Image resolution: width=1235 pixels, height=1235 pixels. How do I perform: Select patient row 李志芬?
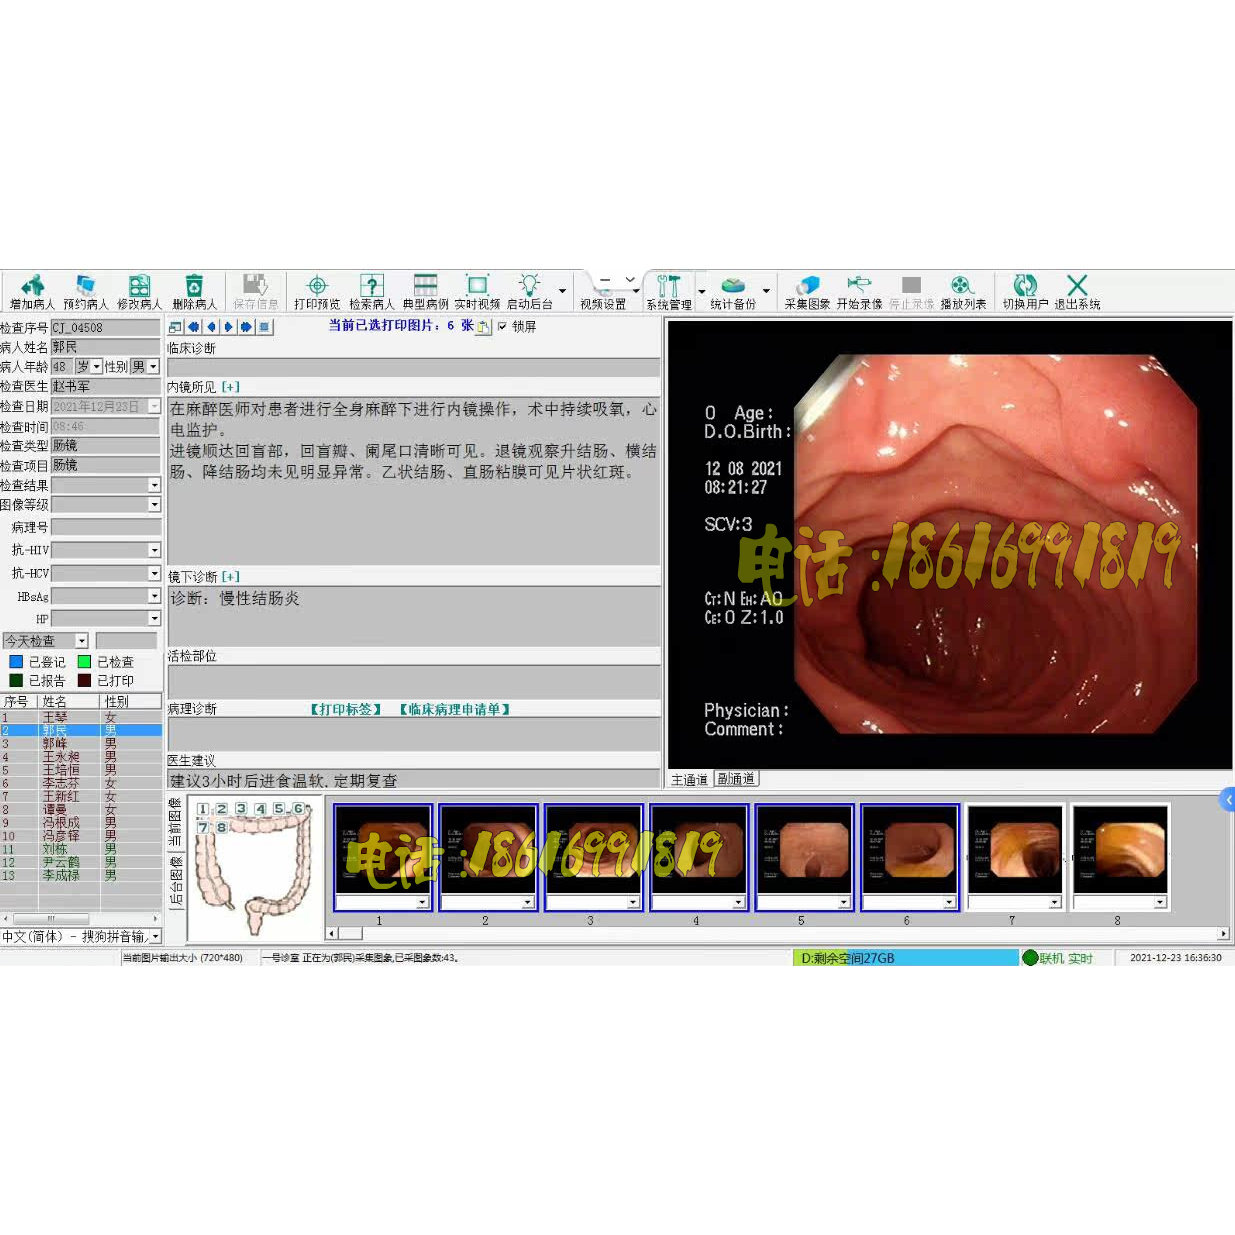(80, 783)
